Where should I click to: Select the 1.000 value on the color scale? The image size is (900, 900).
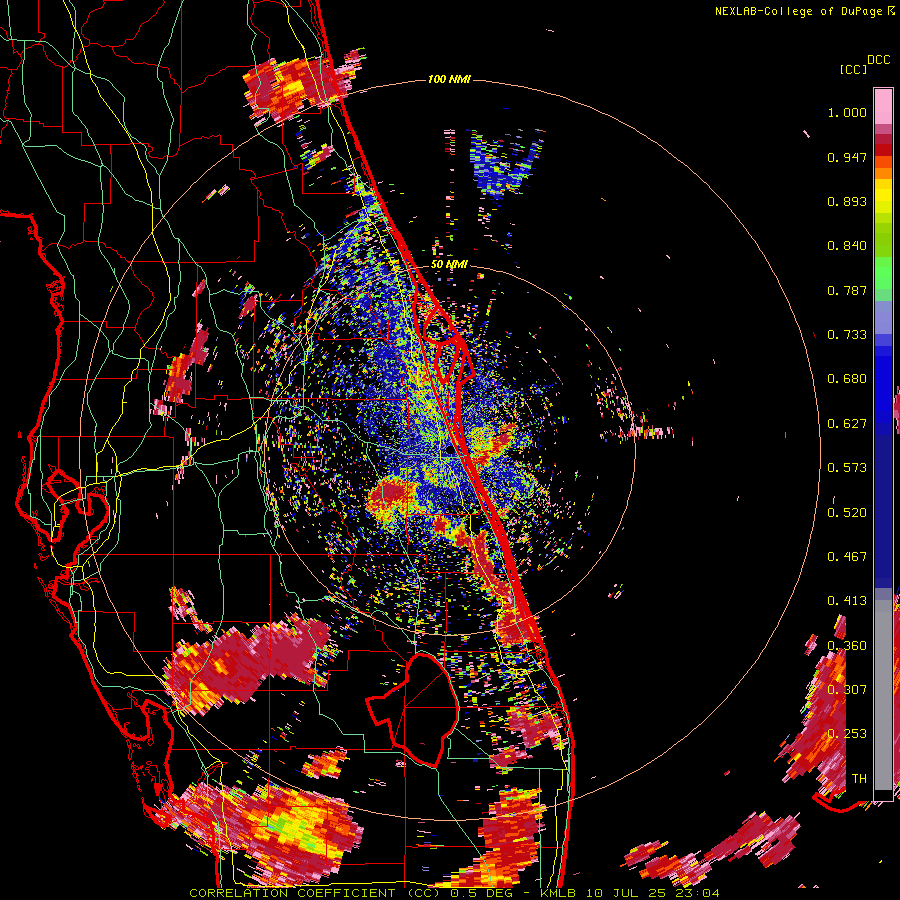[847, 112]
